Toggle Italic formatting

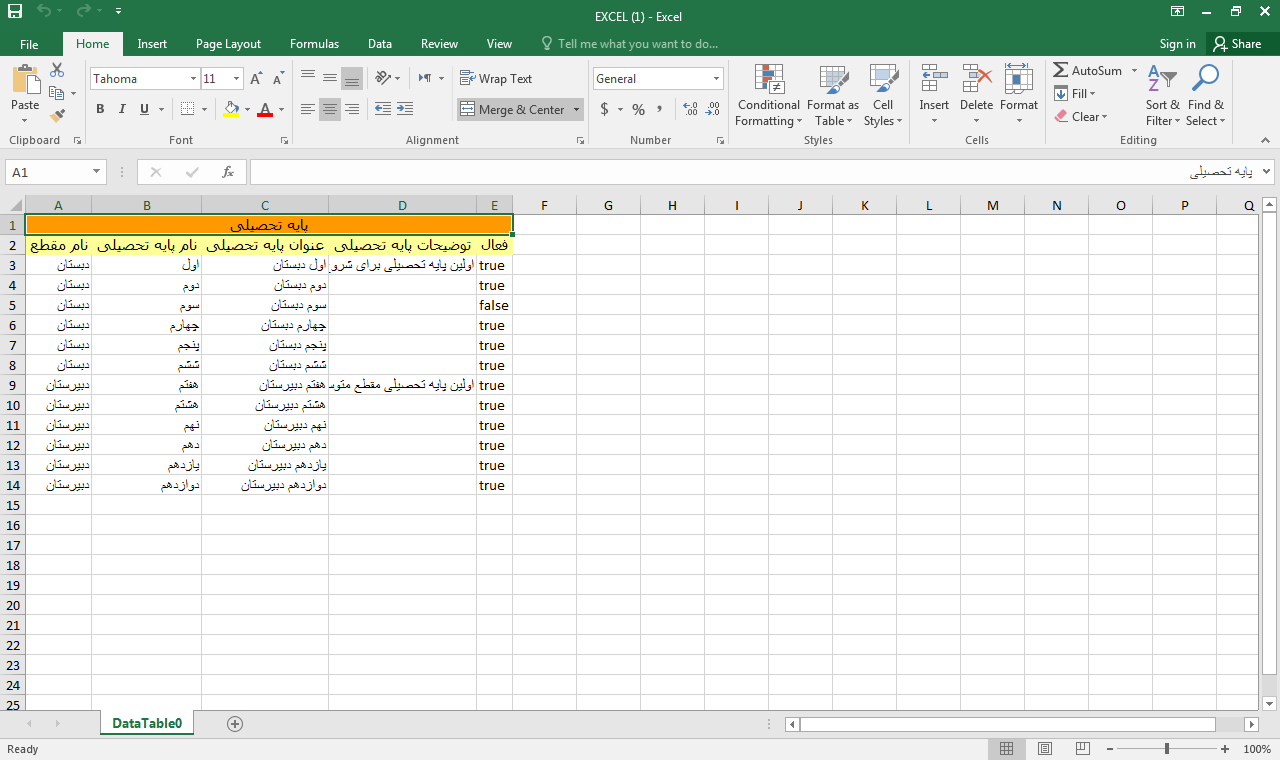(122, 109)
